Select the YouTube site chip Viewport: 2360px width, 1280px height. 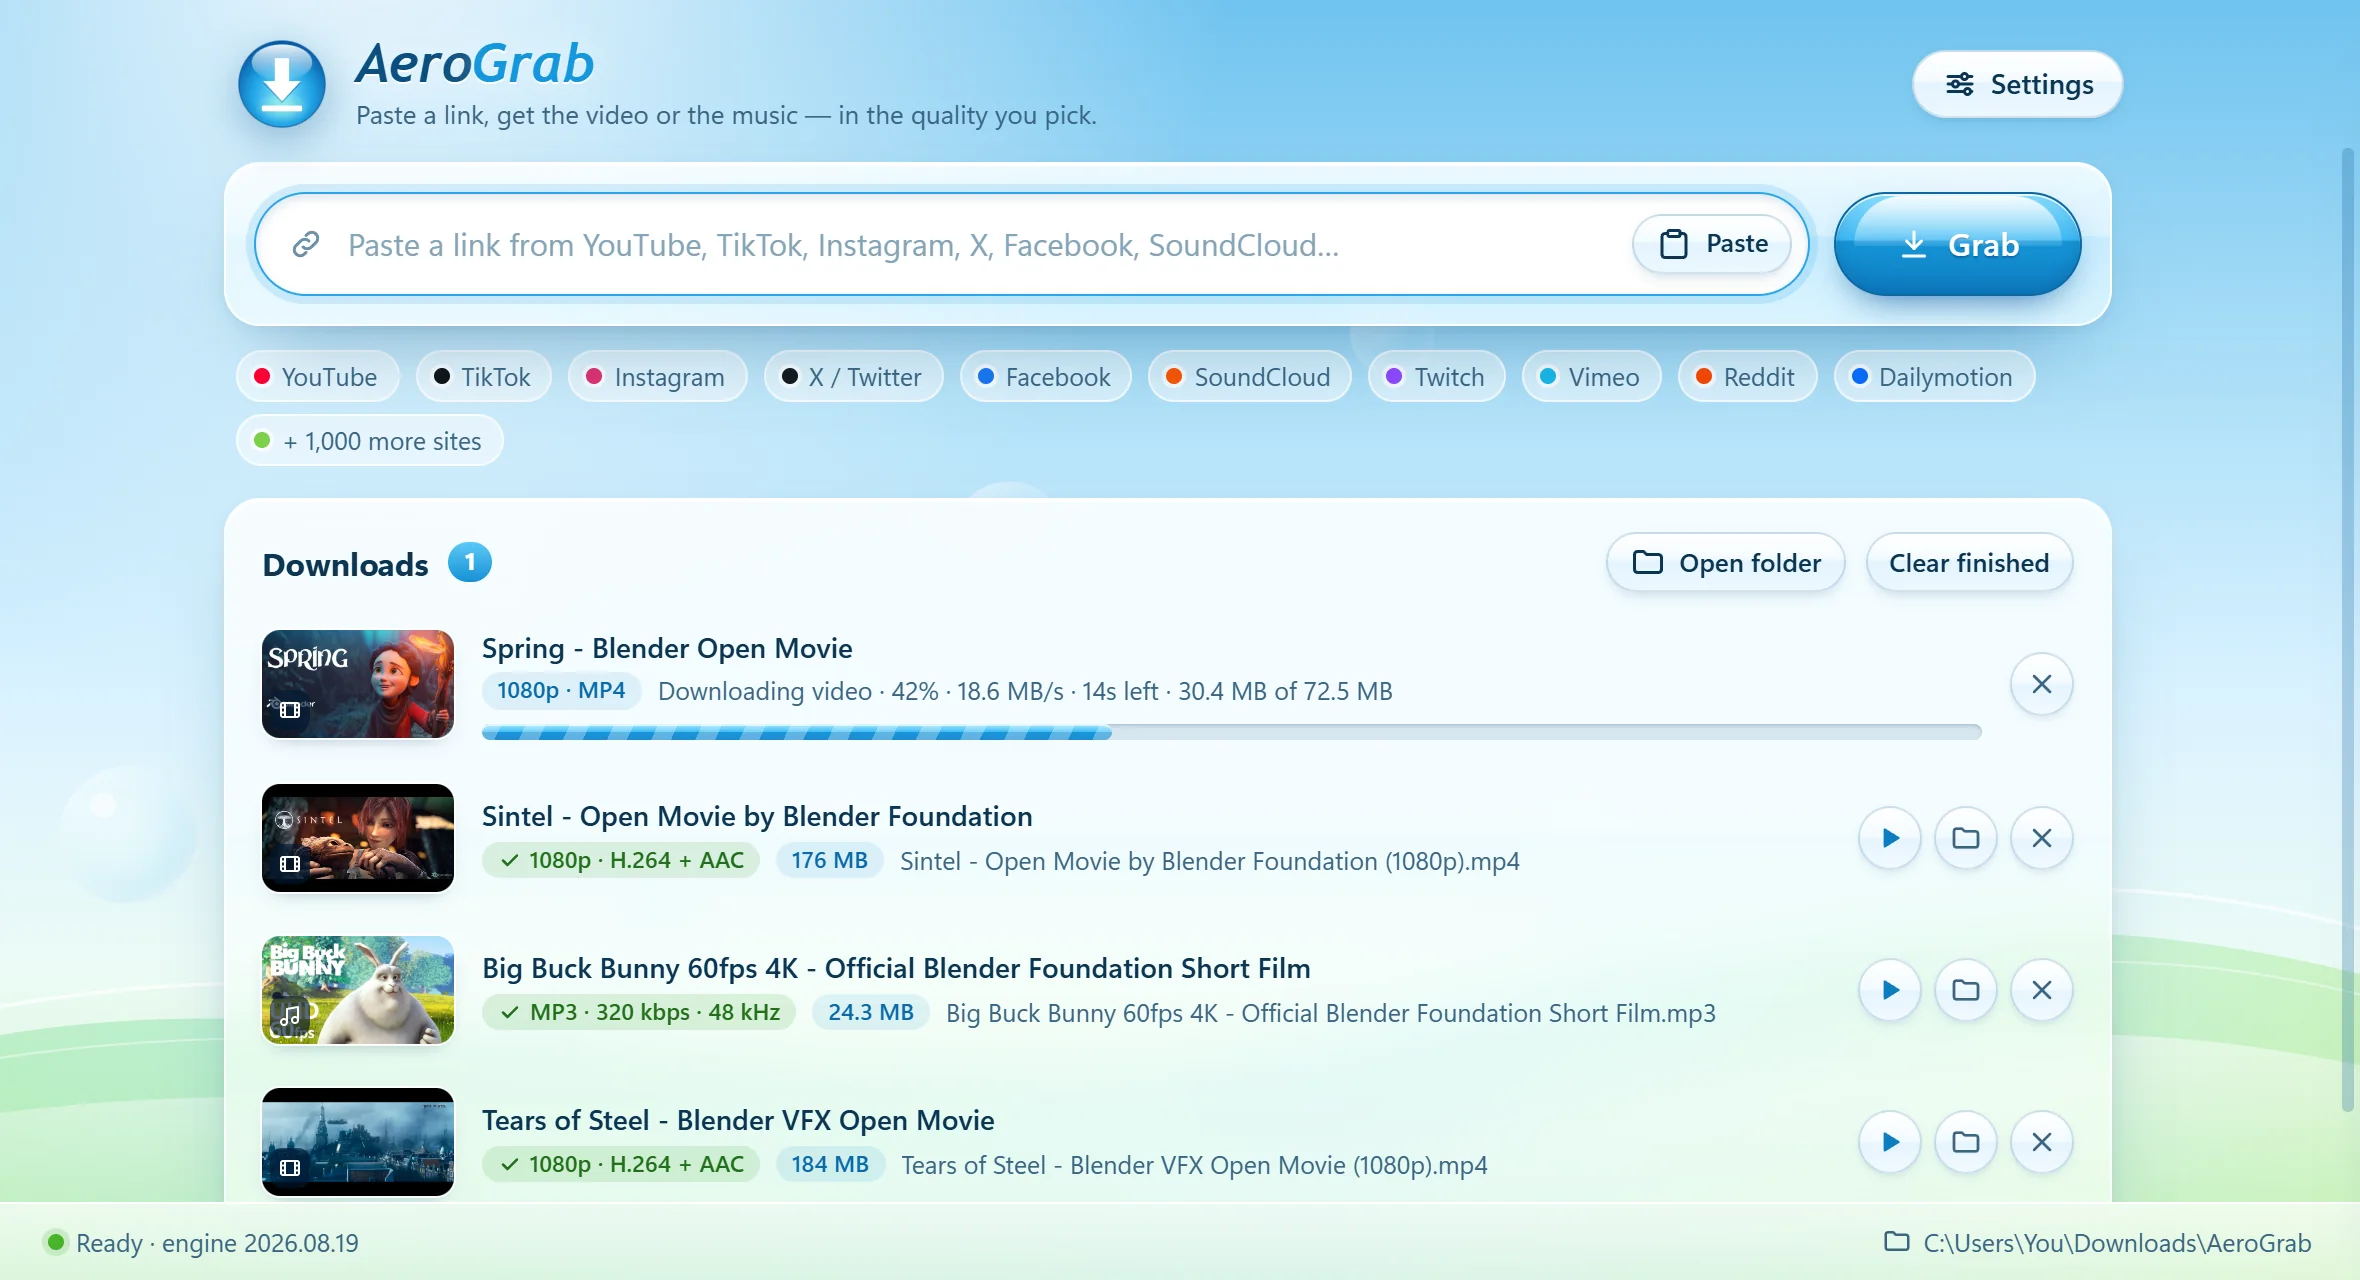tap(317, 376)
